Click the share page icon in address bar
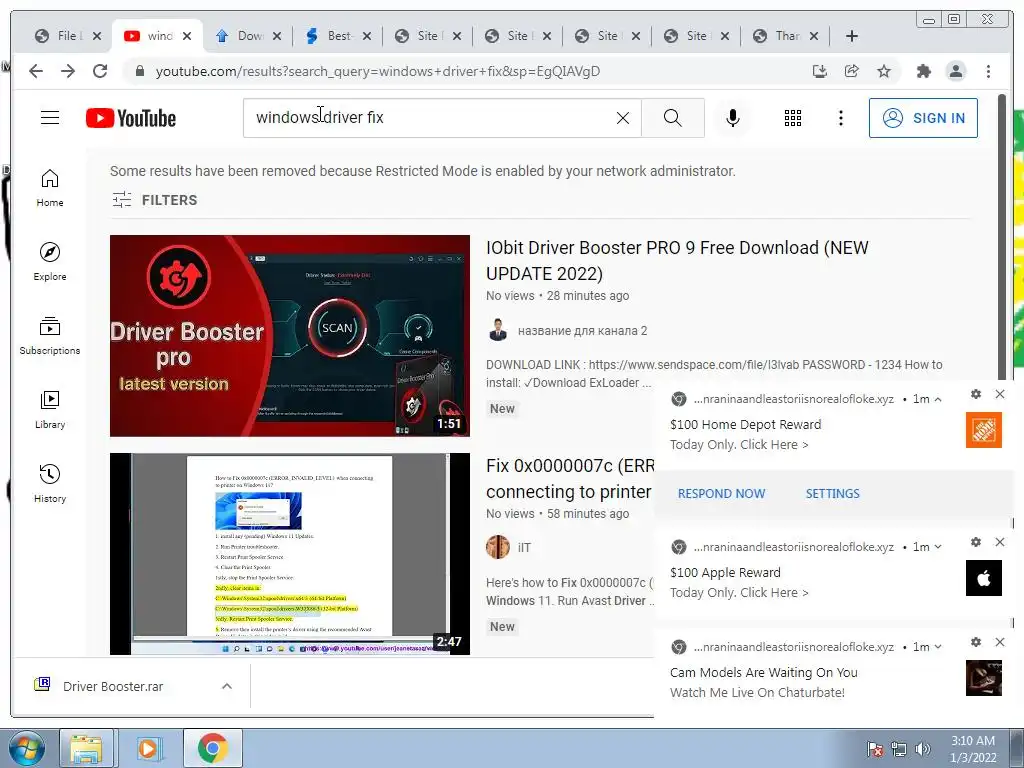1024x768 pixels. click(x=852, y=71)
